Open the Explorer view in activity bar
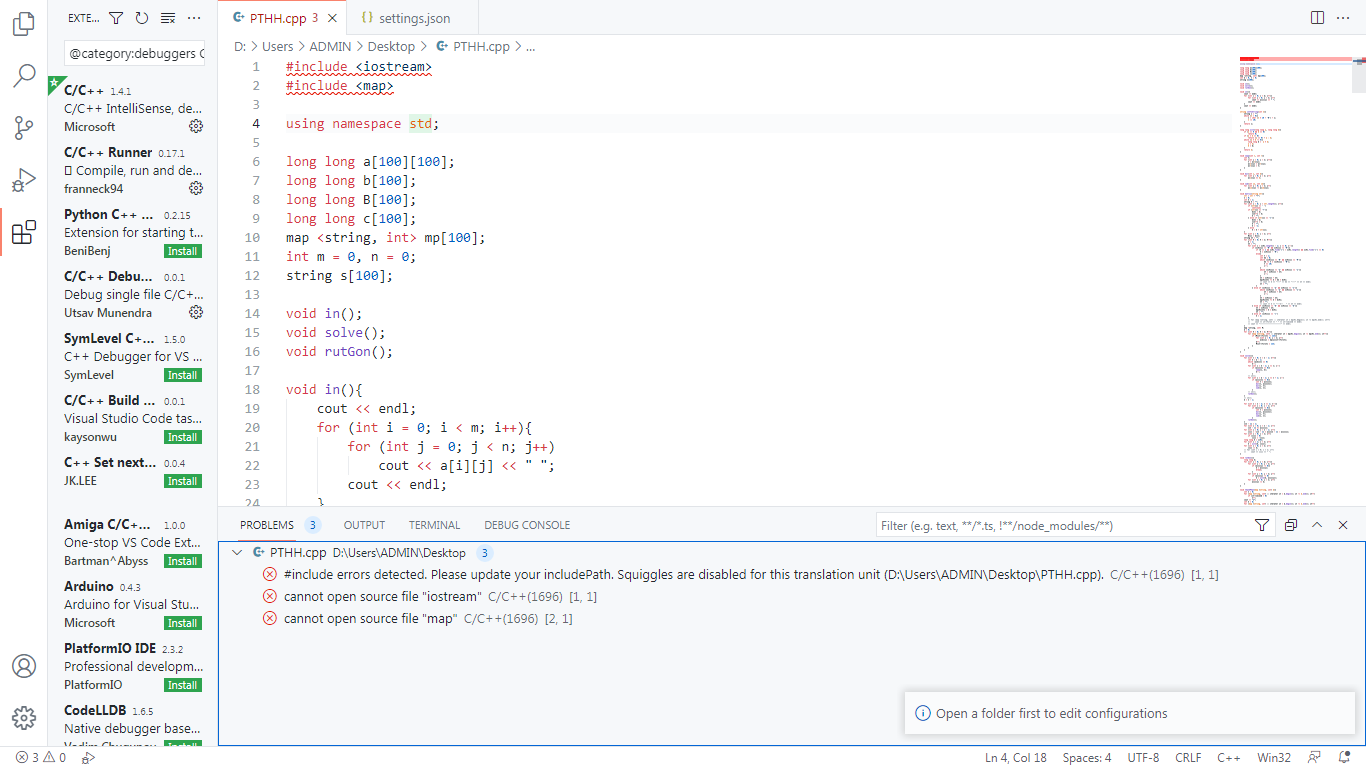Image resolution: width=1366 pixels, height=768 pixels. coord(24,24)
